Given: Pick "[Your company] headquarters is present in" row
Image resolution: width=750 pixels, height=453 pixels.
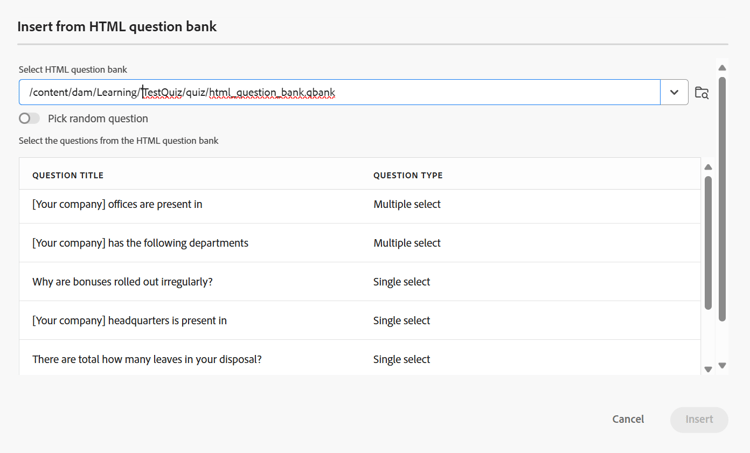Looking at the screenshot, I should coord(129,321).
